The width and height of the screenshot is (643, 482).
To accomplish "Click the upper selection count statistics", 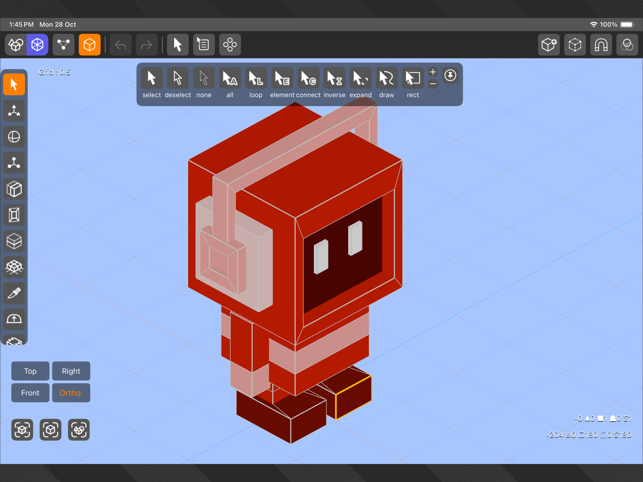I will [603, 418].
